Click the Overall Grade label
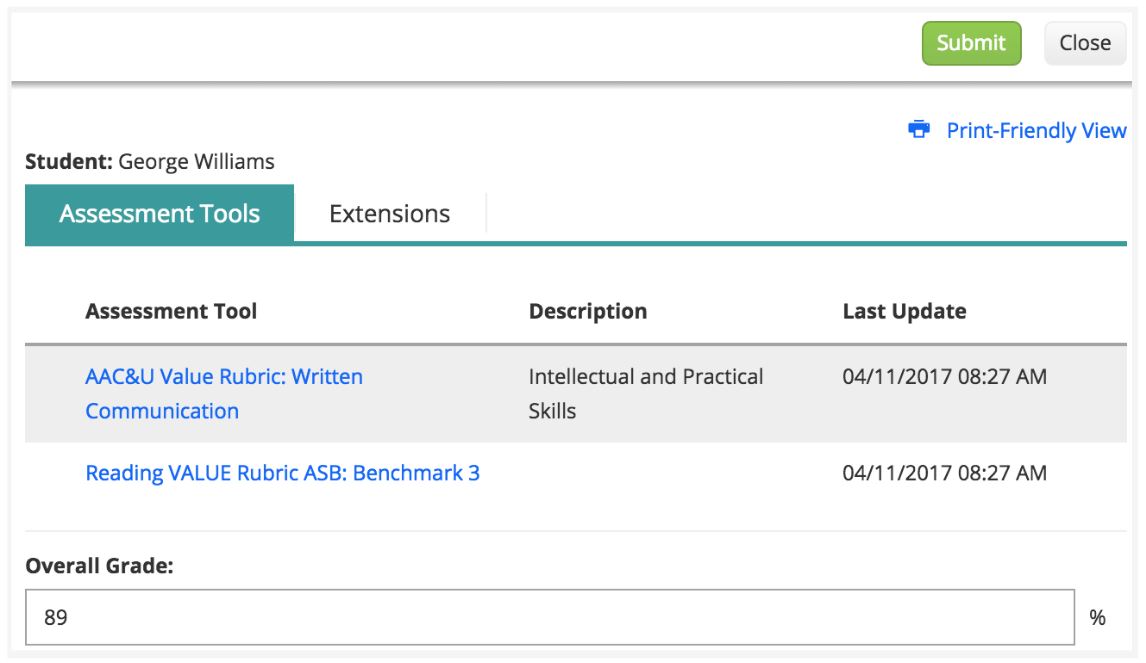Image resolution: width=1146 pixels, height=663 pixels. [x=99, y=566]
